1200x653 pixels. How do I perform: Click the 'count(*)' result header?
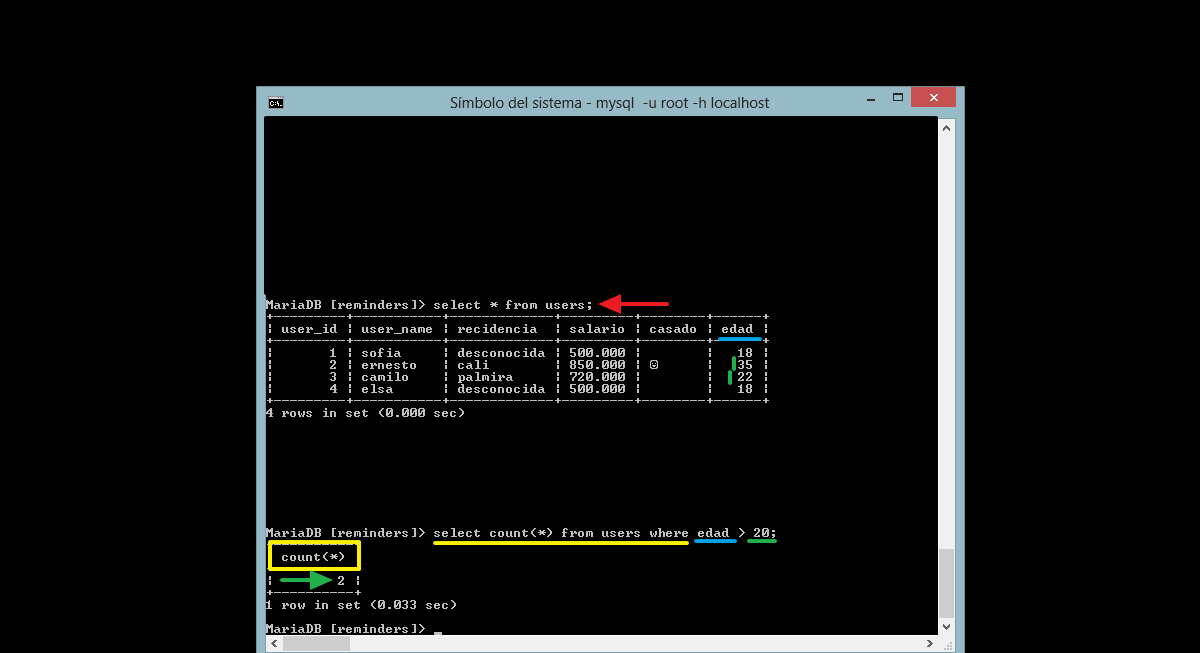(313, 557)
